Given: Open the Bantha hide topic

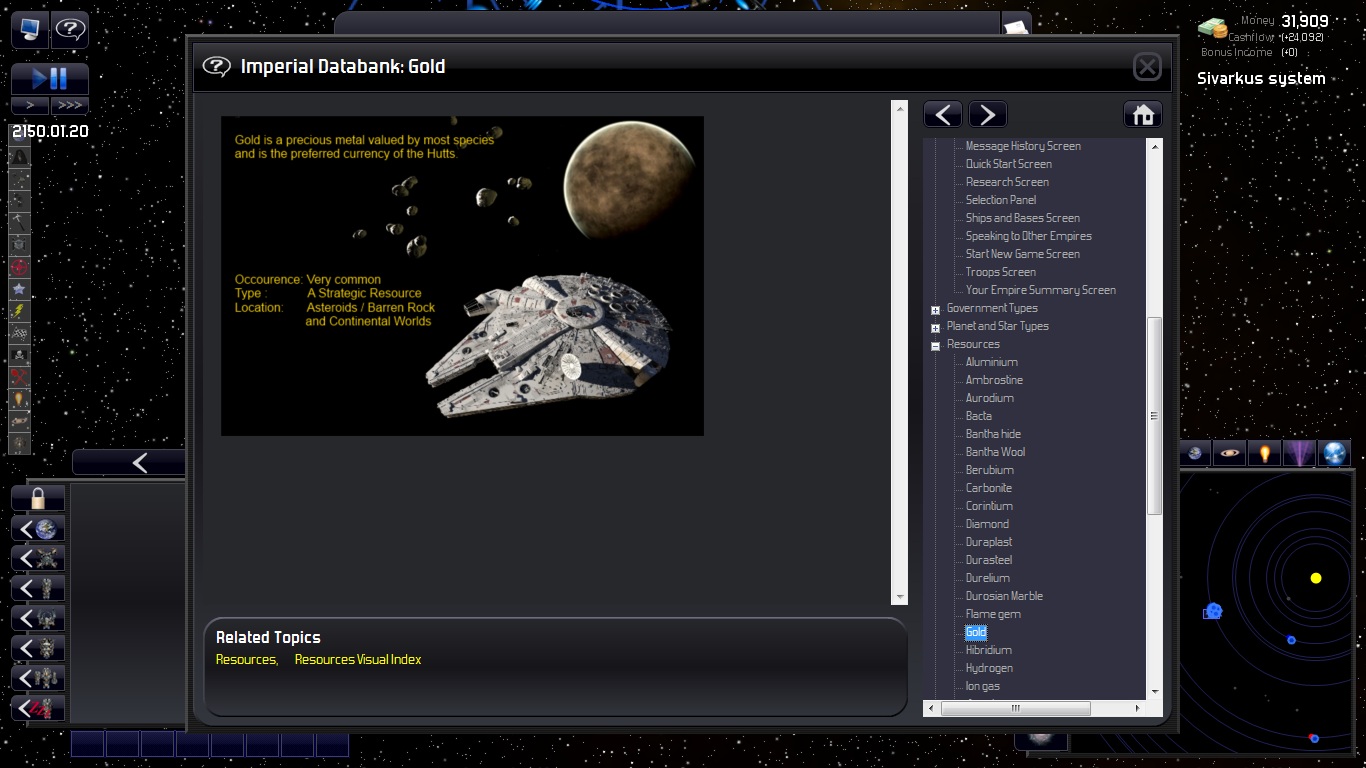Looking at the screenshot, I should click(x=993, y=434).
